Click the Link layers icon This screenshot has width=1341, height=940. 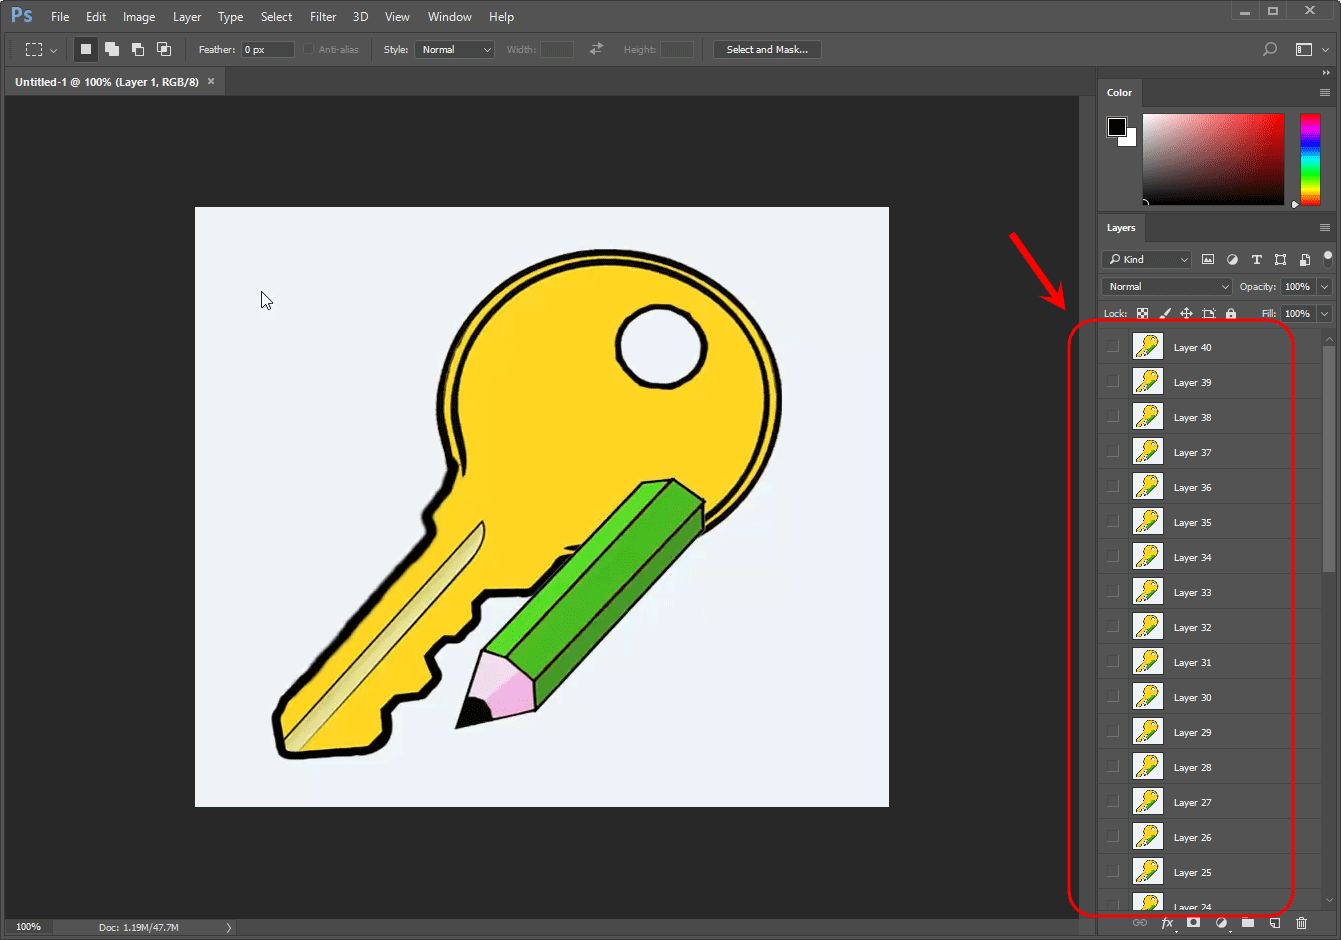[x=1140, y=923]
